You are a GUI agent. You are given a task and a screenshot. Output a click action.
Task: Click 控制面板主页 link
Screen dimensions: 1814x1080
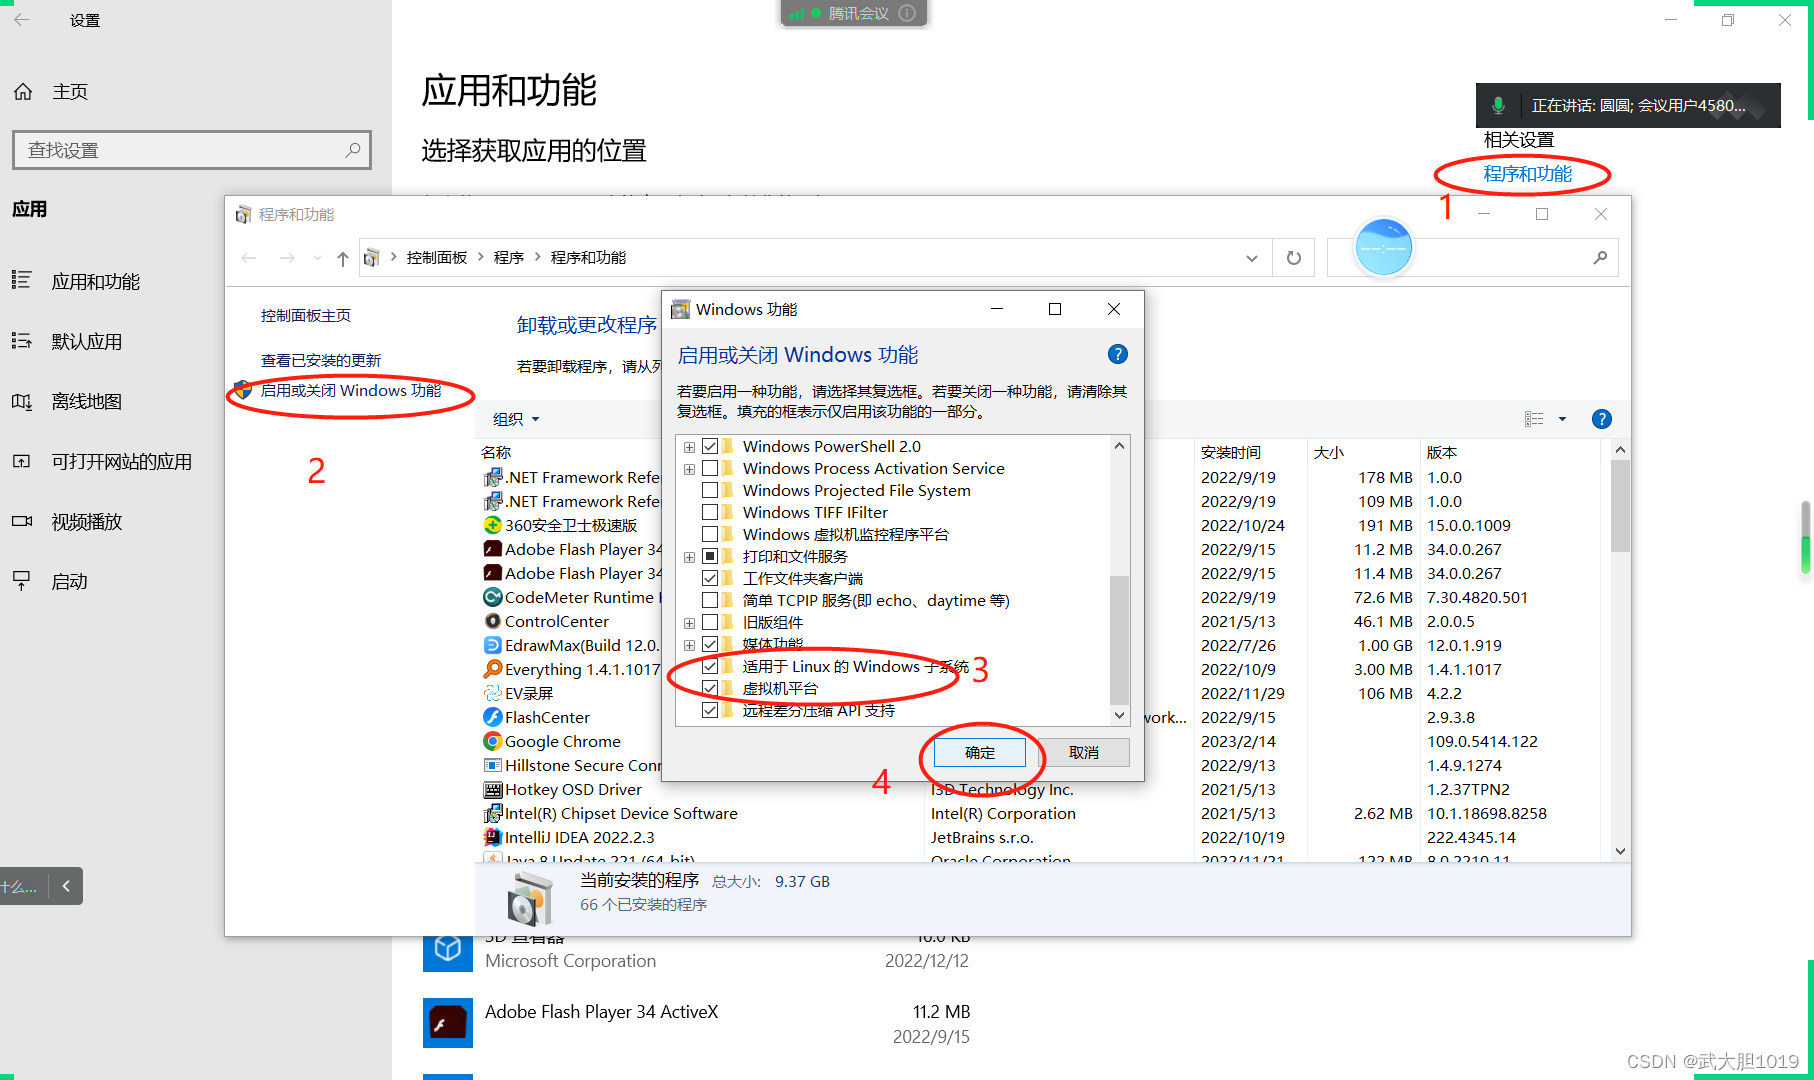(x=306, y=315)
